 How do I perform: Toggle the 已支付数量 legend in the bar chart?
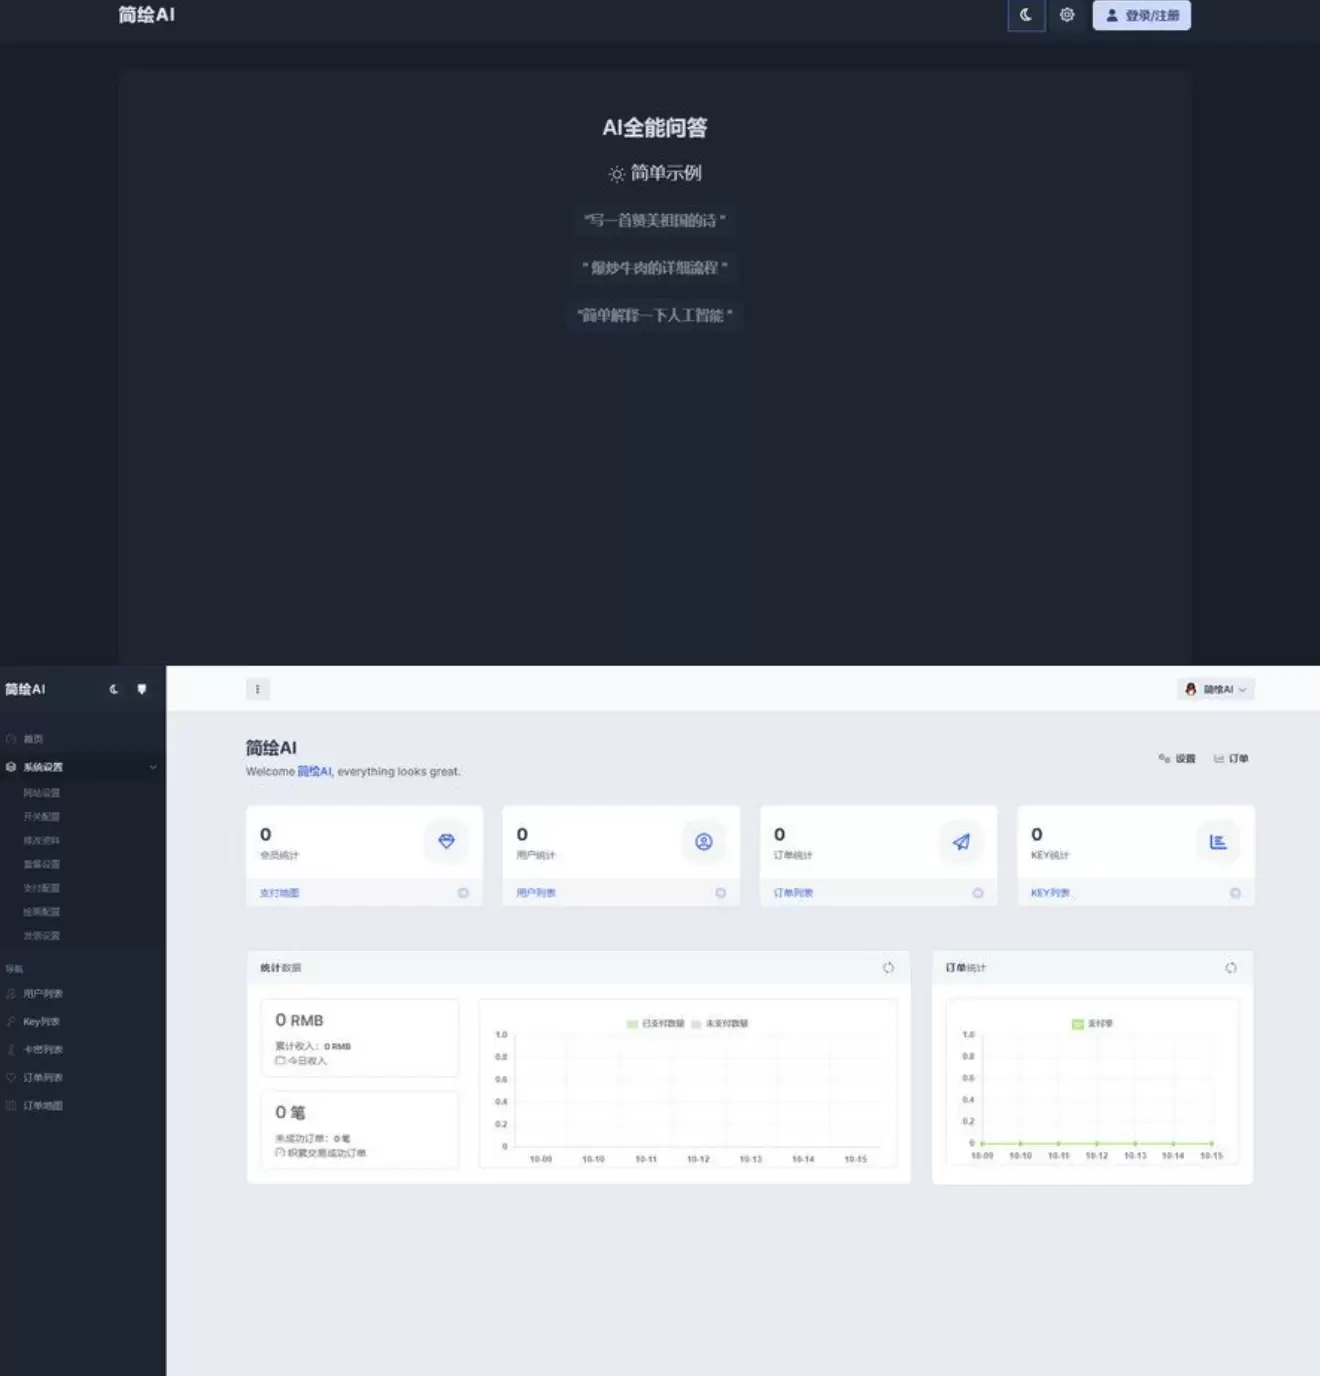(655, 1024)
